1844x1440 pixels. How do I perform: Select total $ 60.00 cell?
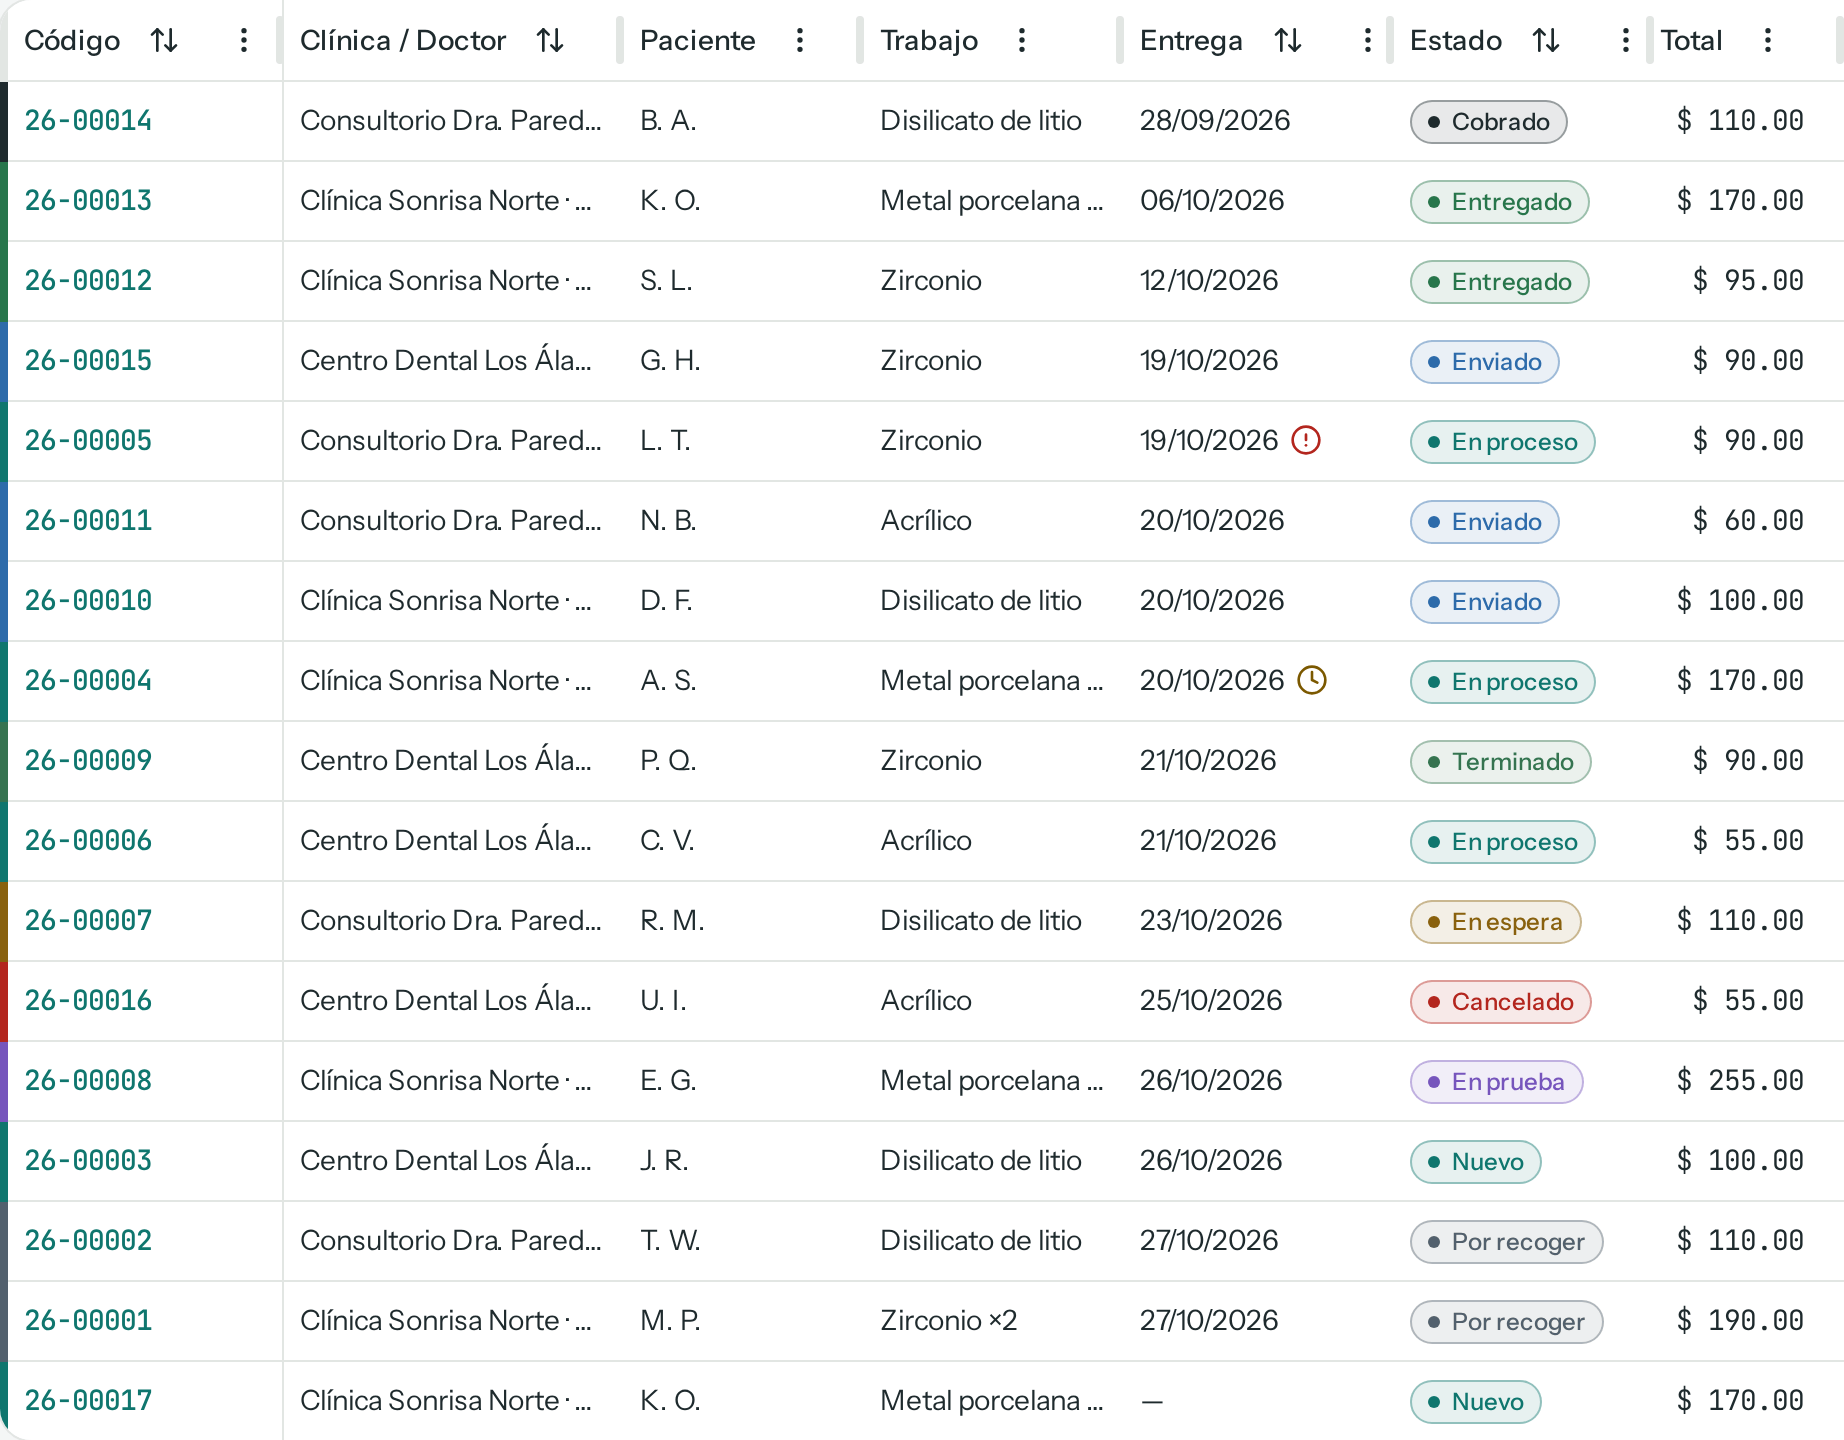click(x=1748, y=521)
